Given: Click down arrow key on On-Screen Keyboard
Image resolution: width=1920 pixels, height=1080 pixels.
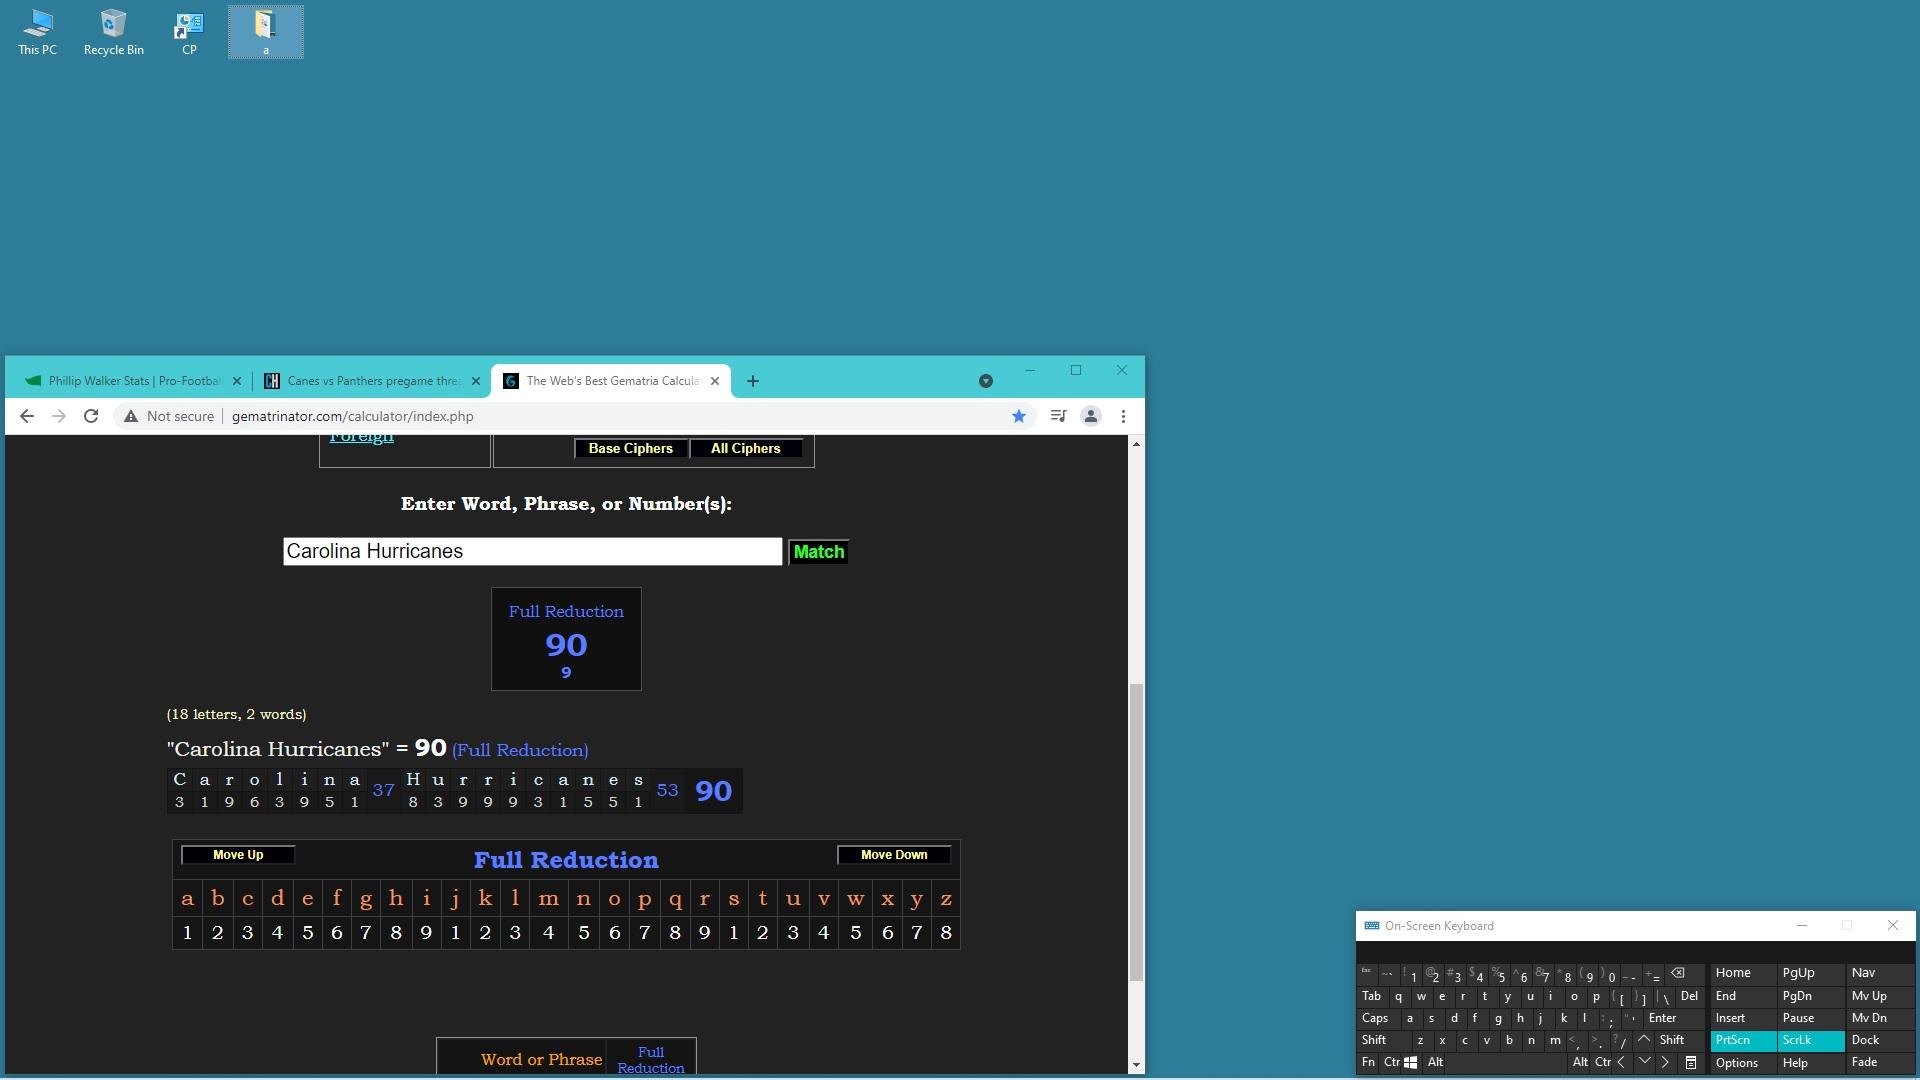Looking at the screenshot, I should [x=1644, y=1062].
